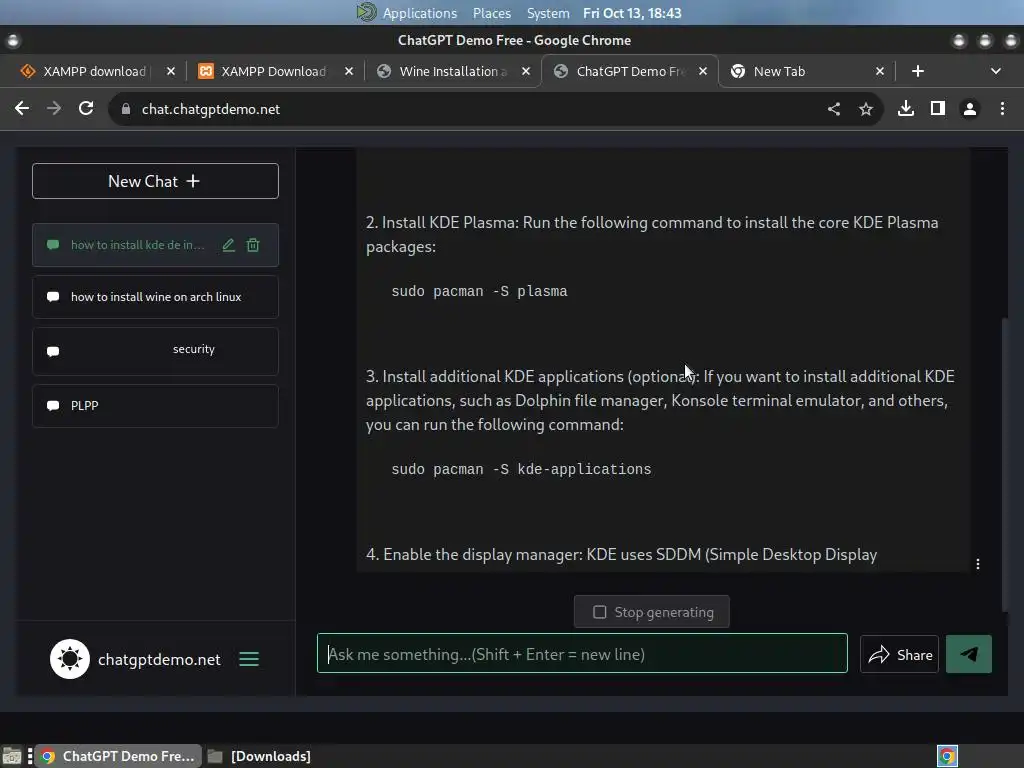Viewport: 1024px width, 768px height.
Task: Open the 'PLPP' chat
Action: tap(155, 406)
